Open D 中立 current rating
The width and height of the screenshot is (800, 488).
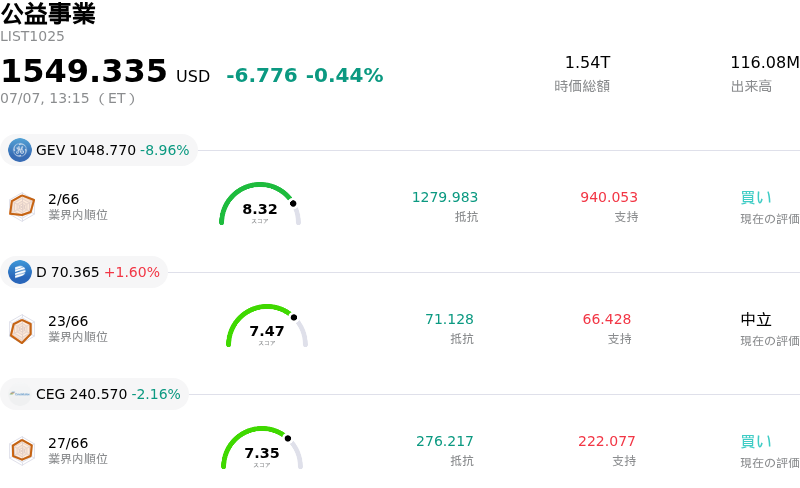(756, 320)
